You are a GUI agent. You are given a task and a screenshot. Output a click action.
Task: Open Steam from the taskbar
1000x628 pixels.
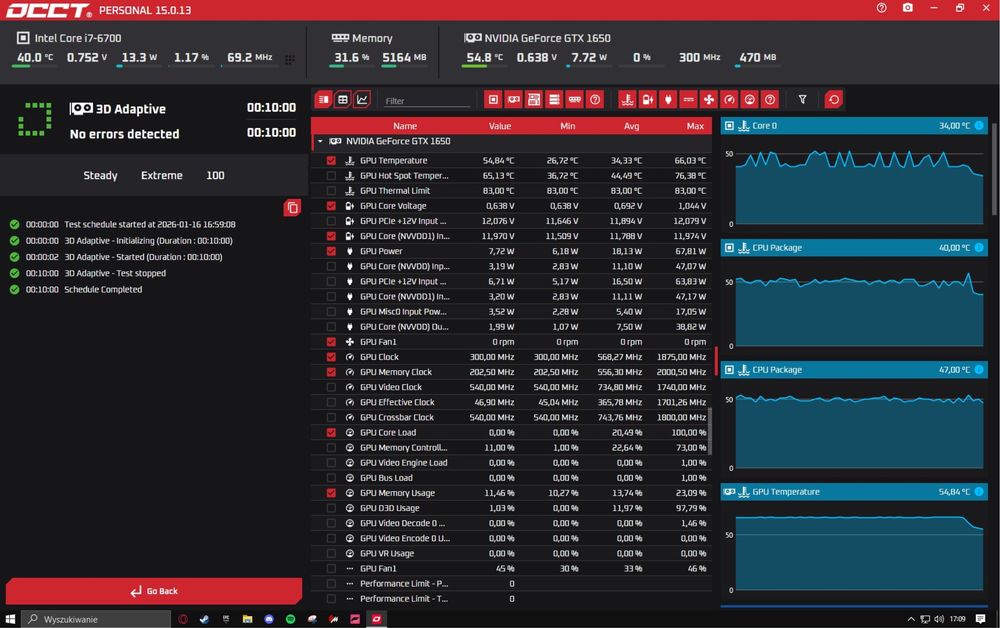[x=204, y=619]
